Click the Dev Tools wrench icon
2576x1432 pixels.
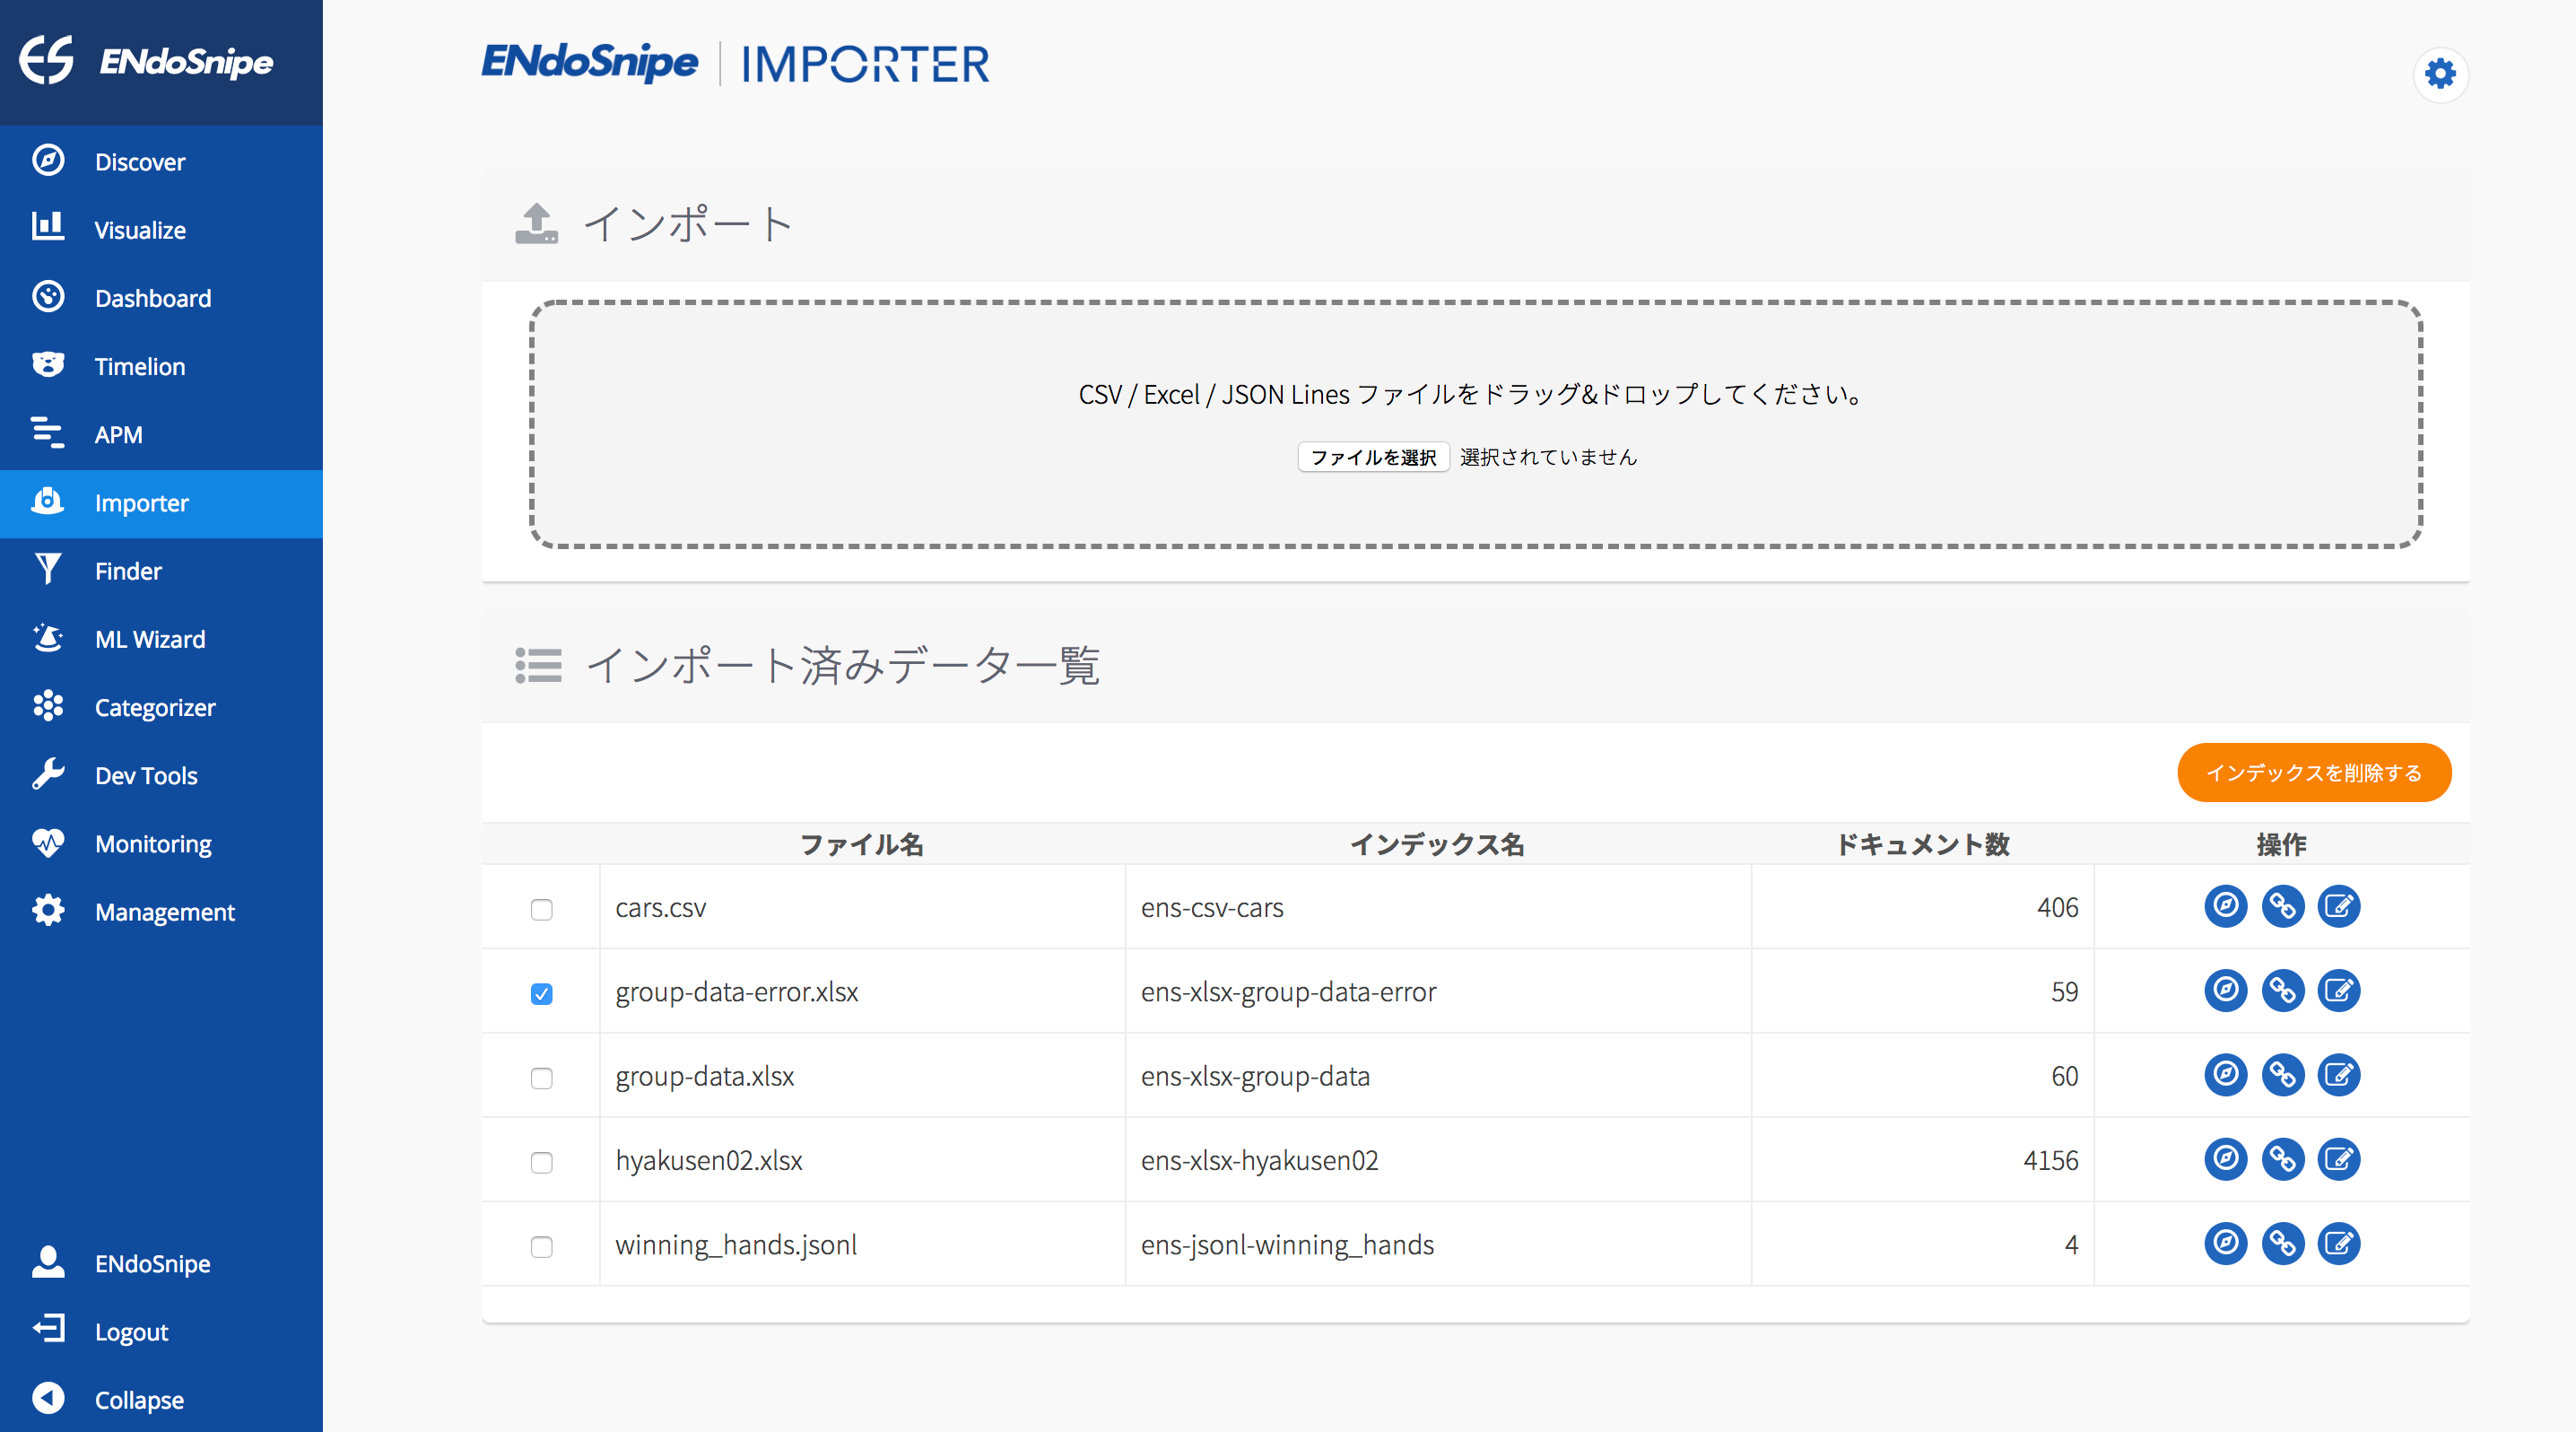click(x=47, y=774)
